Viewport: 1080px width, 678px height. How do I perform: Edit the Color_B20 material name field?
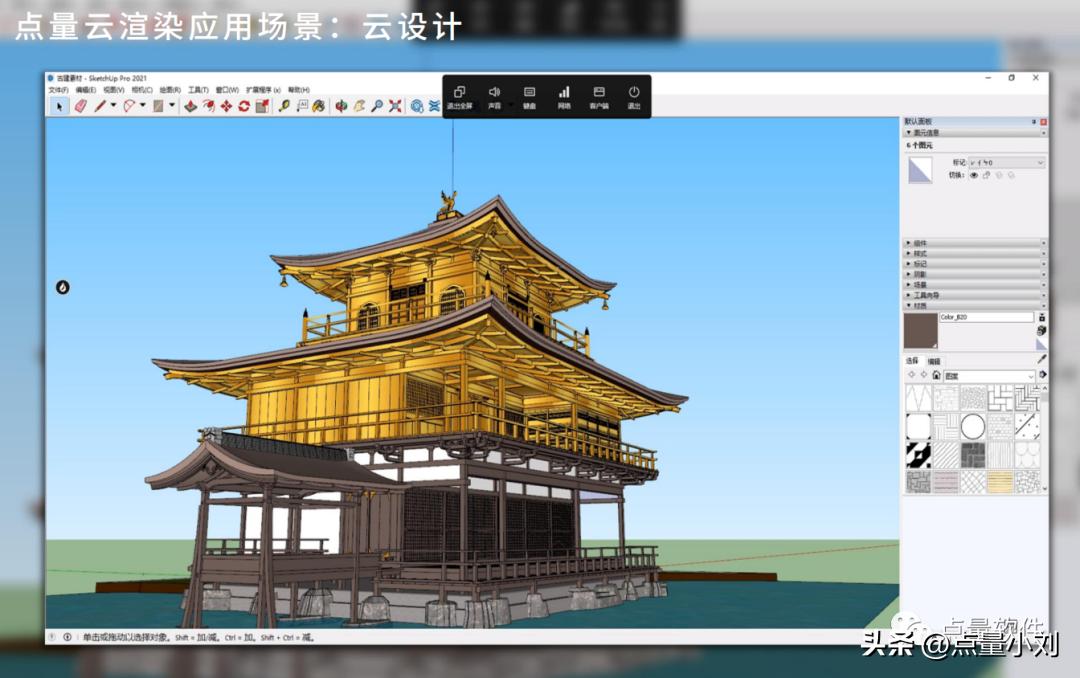[986, 317]
